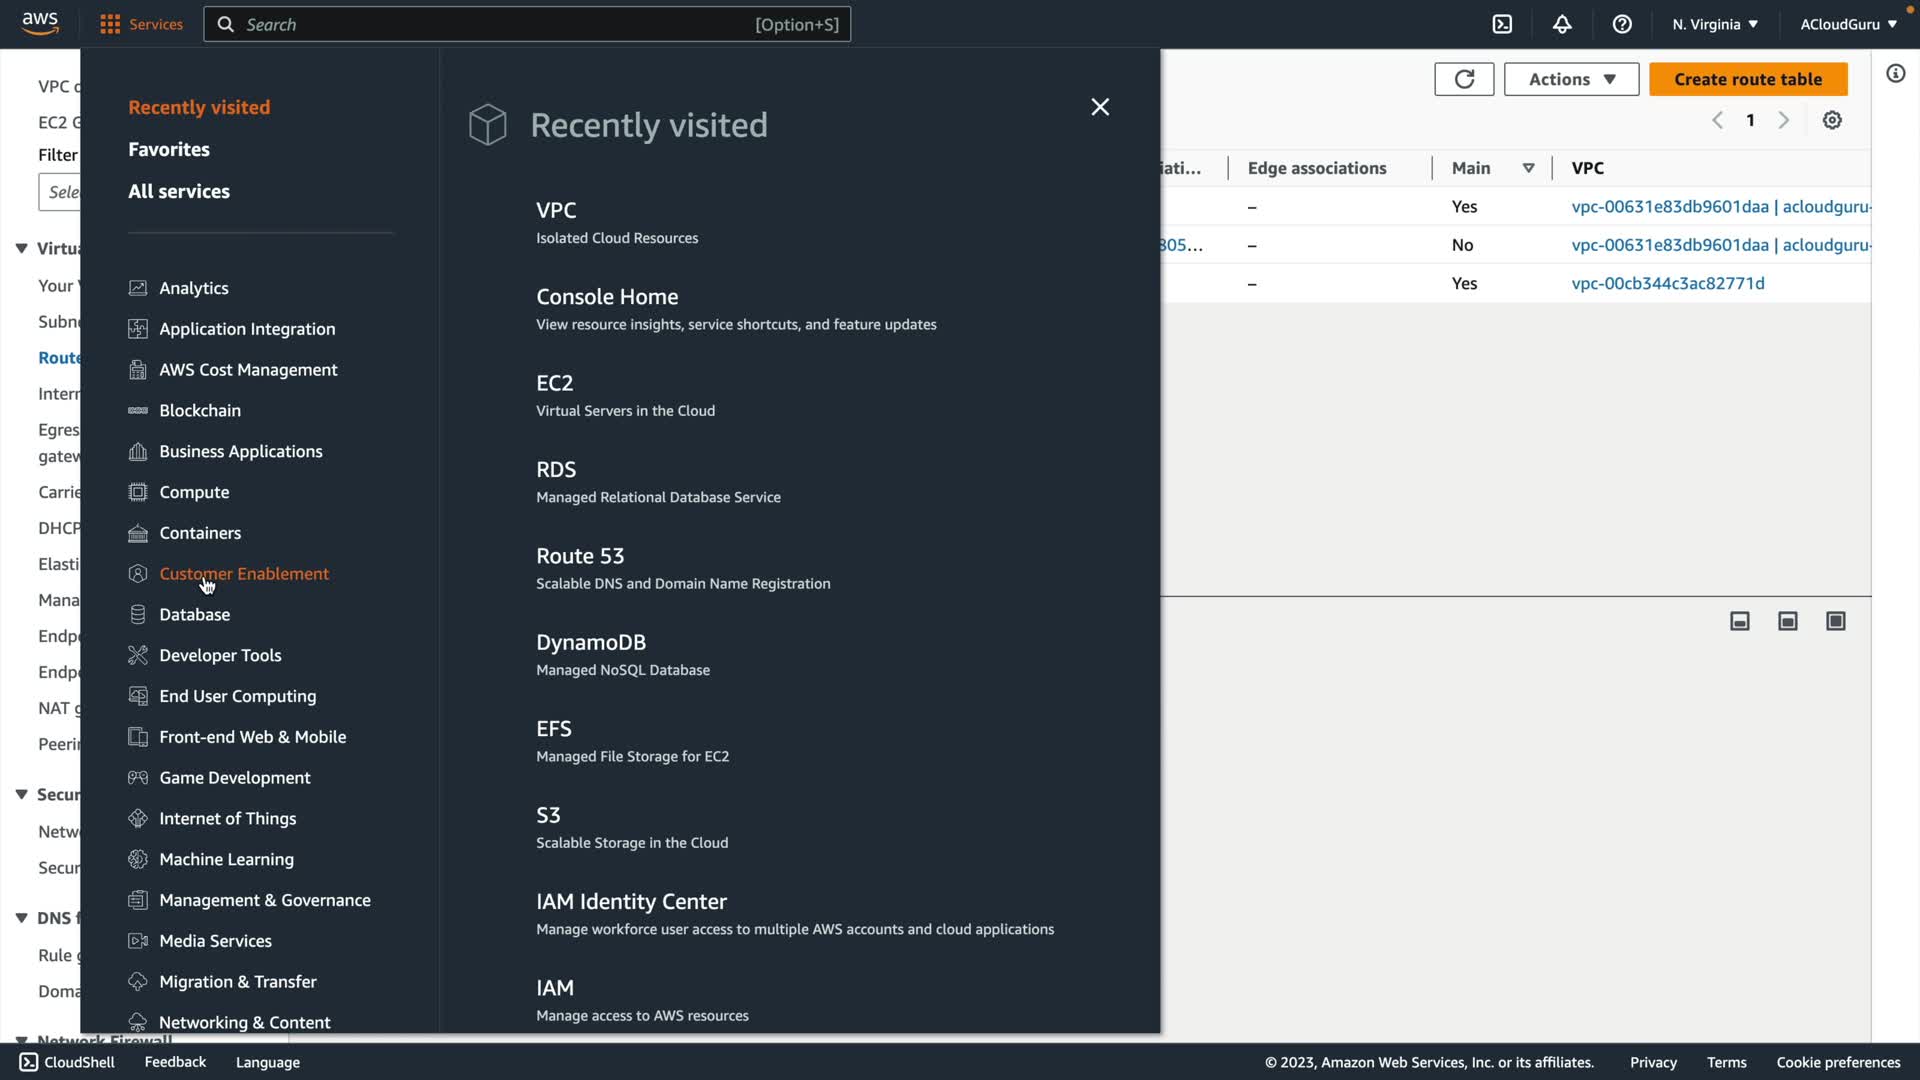Screen dimensions: 1920x1080
Task: Click the AWS logo home icon
Action: point(40,24)
